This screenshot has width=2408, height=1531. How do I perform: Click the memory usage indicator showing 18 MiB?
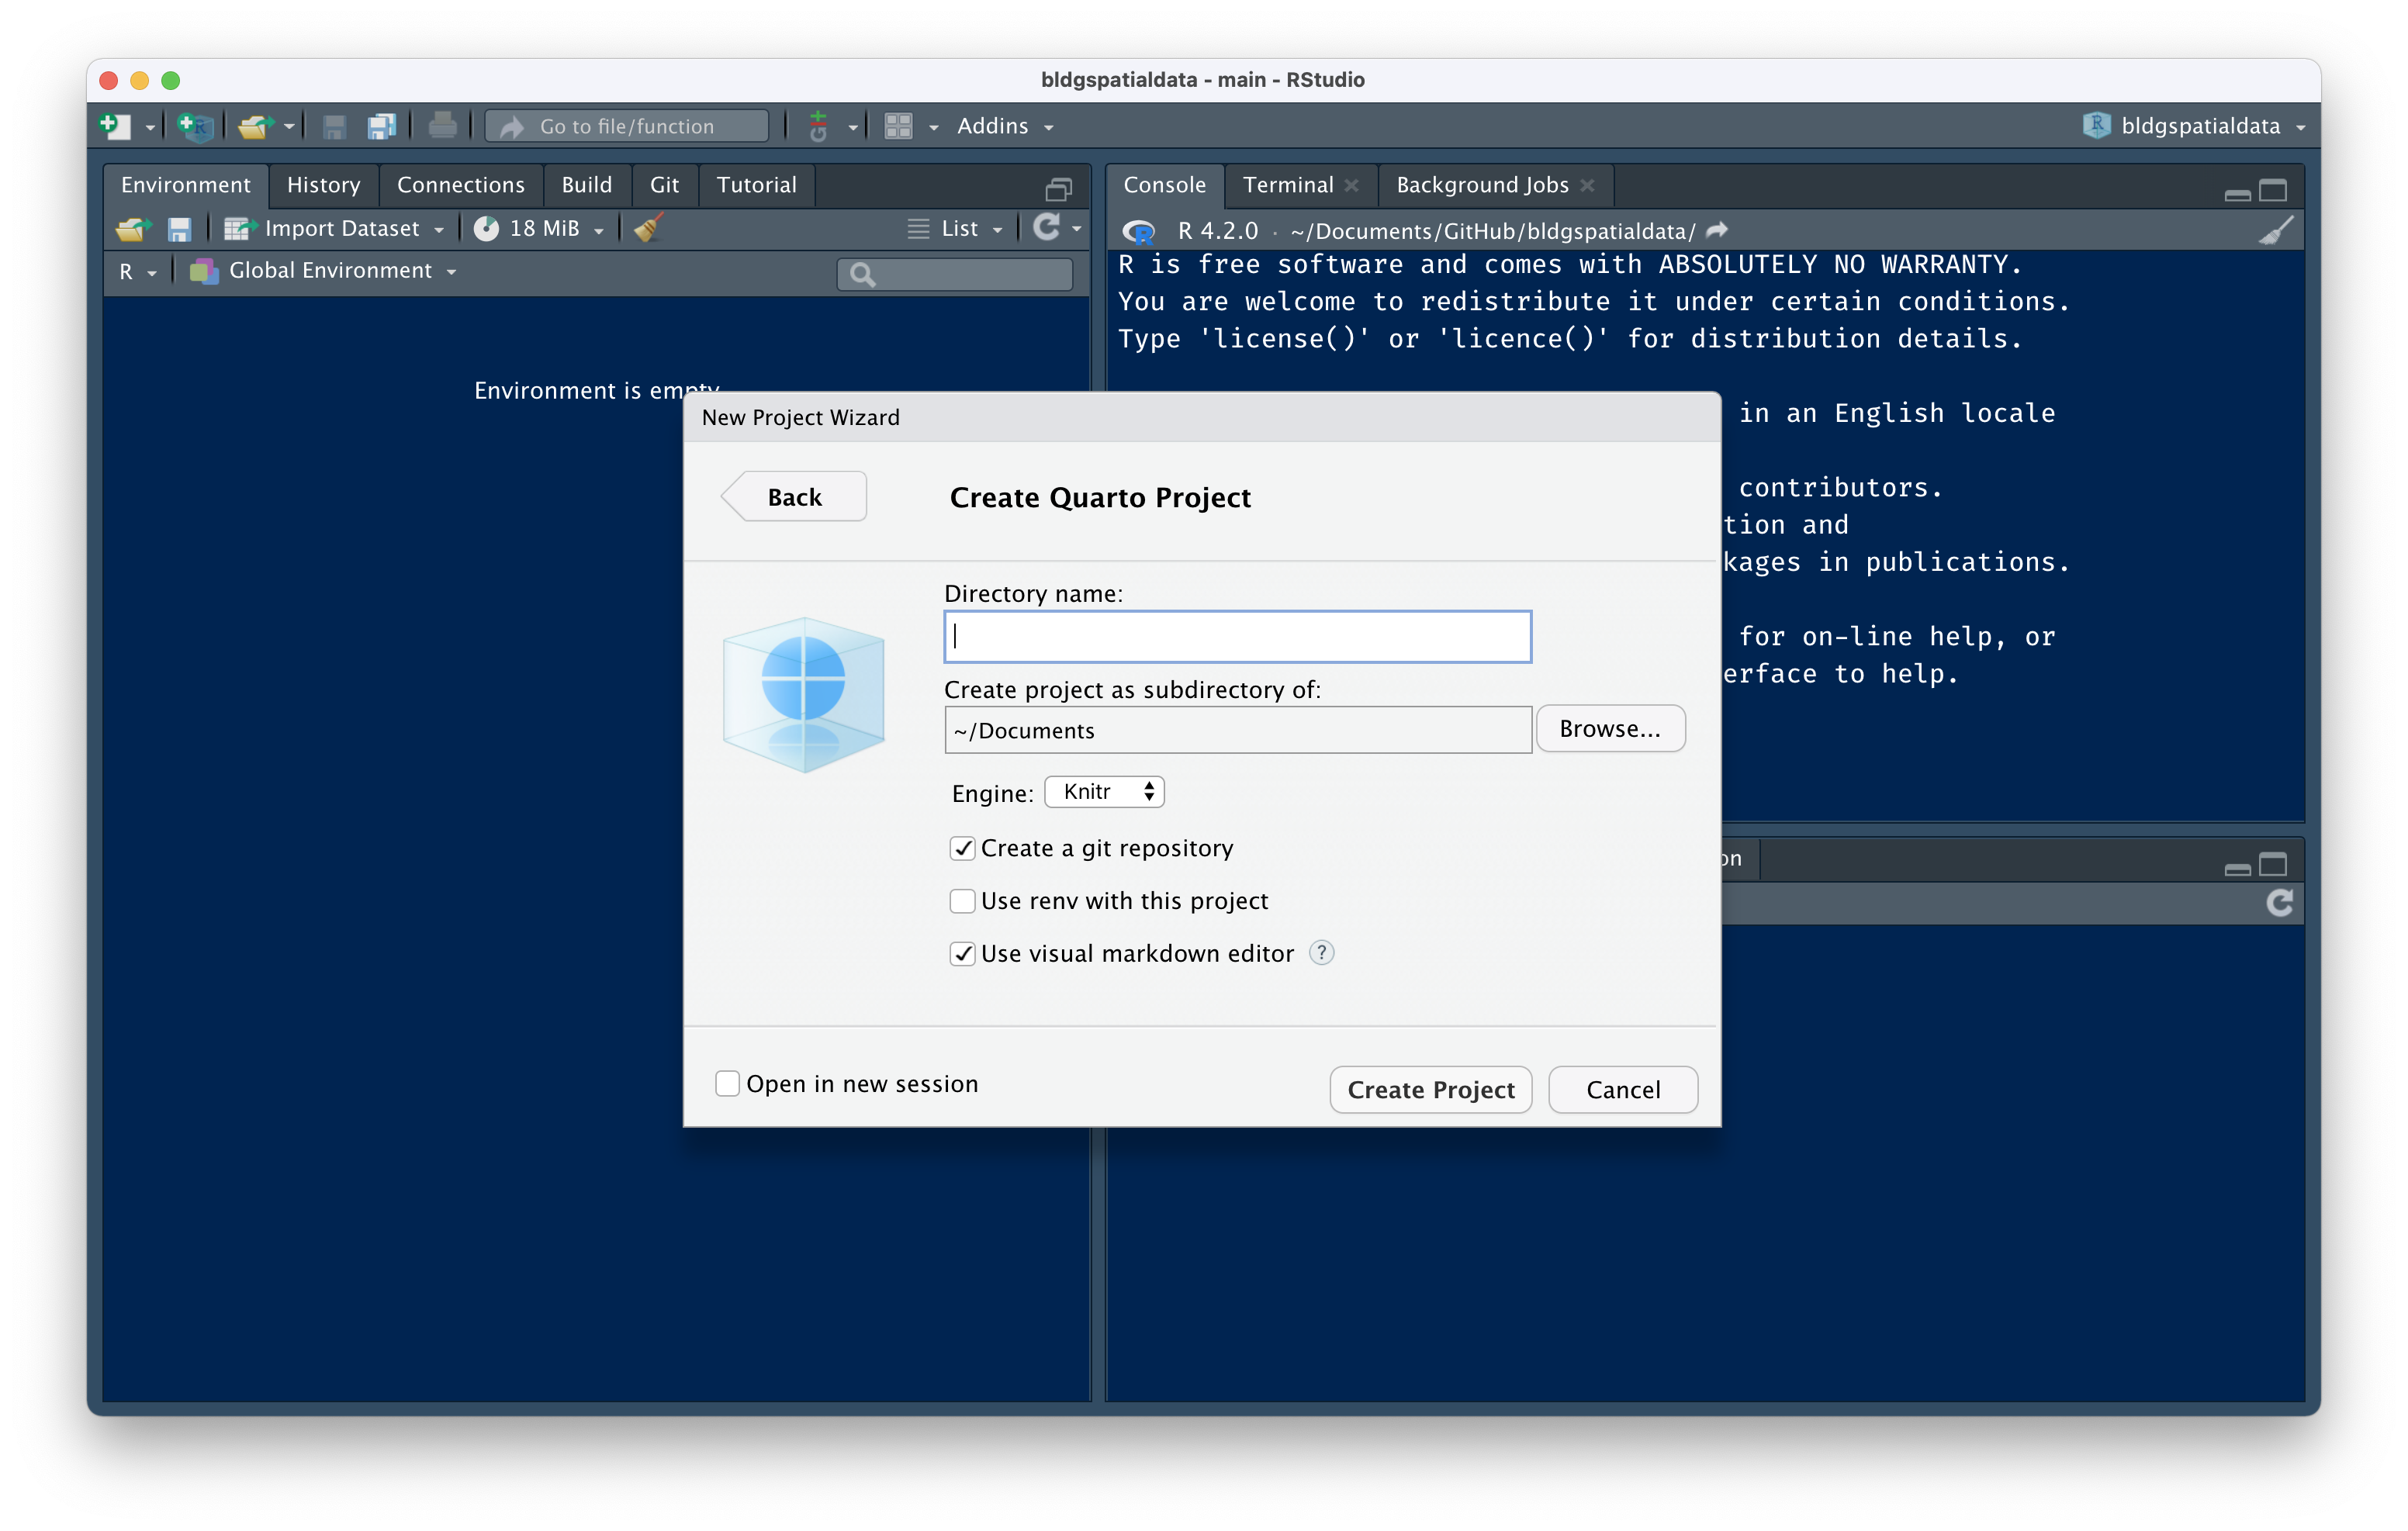(537, 228)
